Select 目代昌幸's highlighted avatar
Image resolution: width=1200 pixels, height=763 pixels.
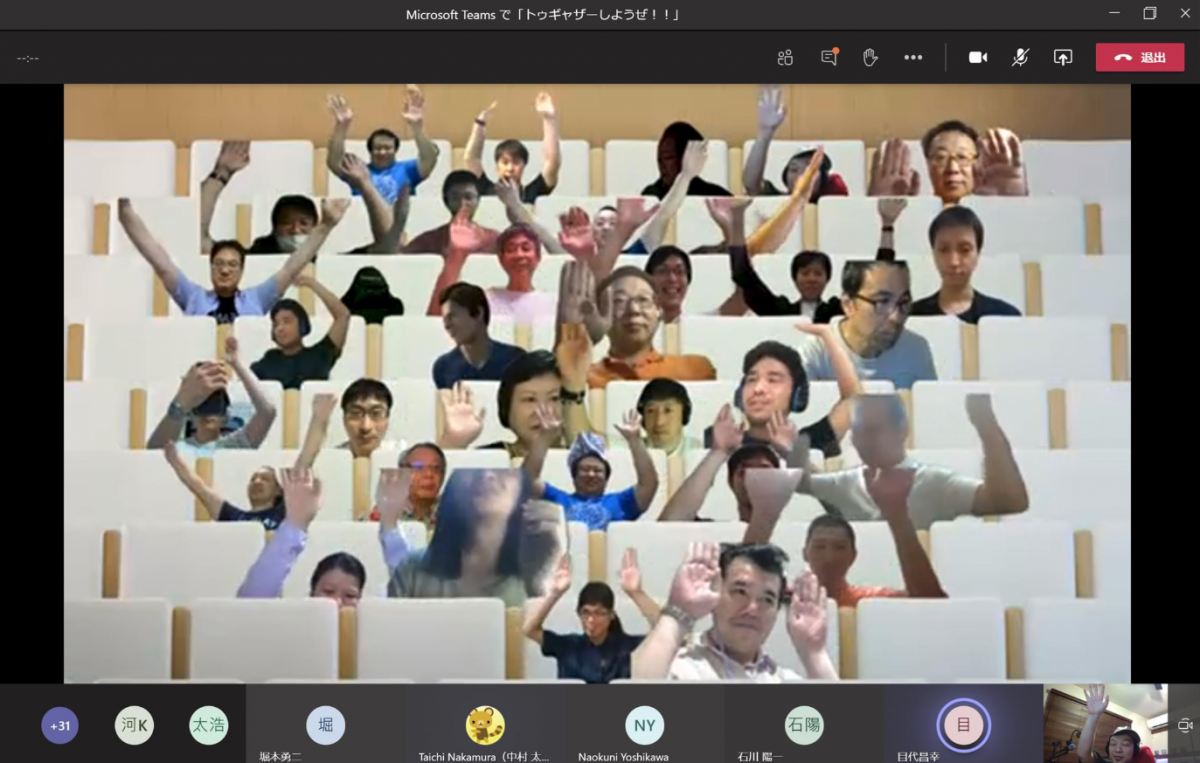(962, 724)
